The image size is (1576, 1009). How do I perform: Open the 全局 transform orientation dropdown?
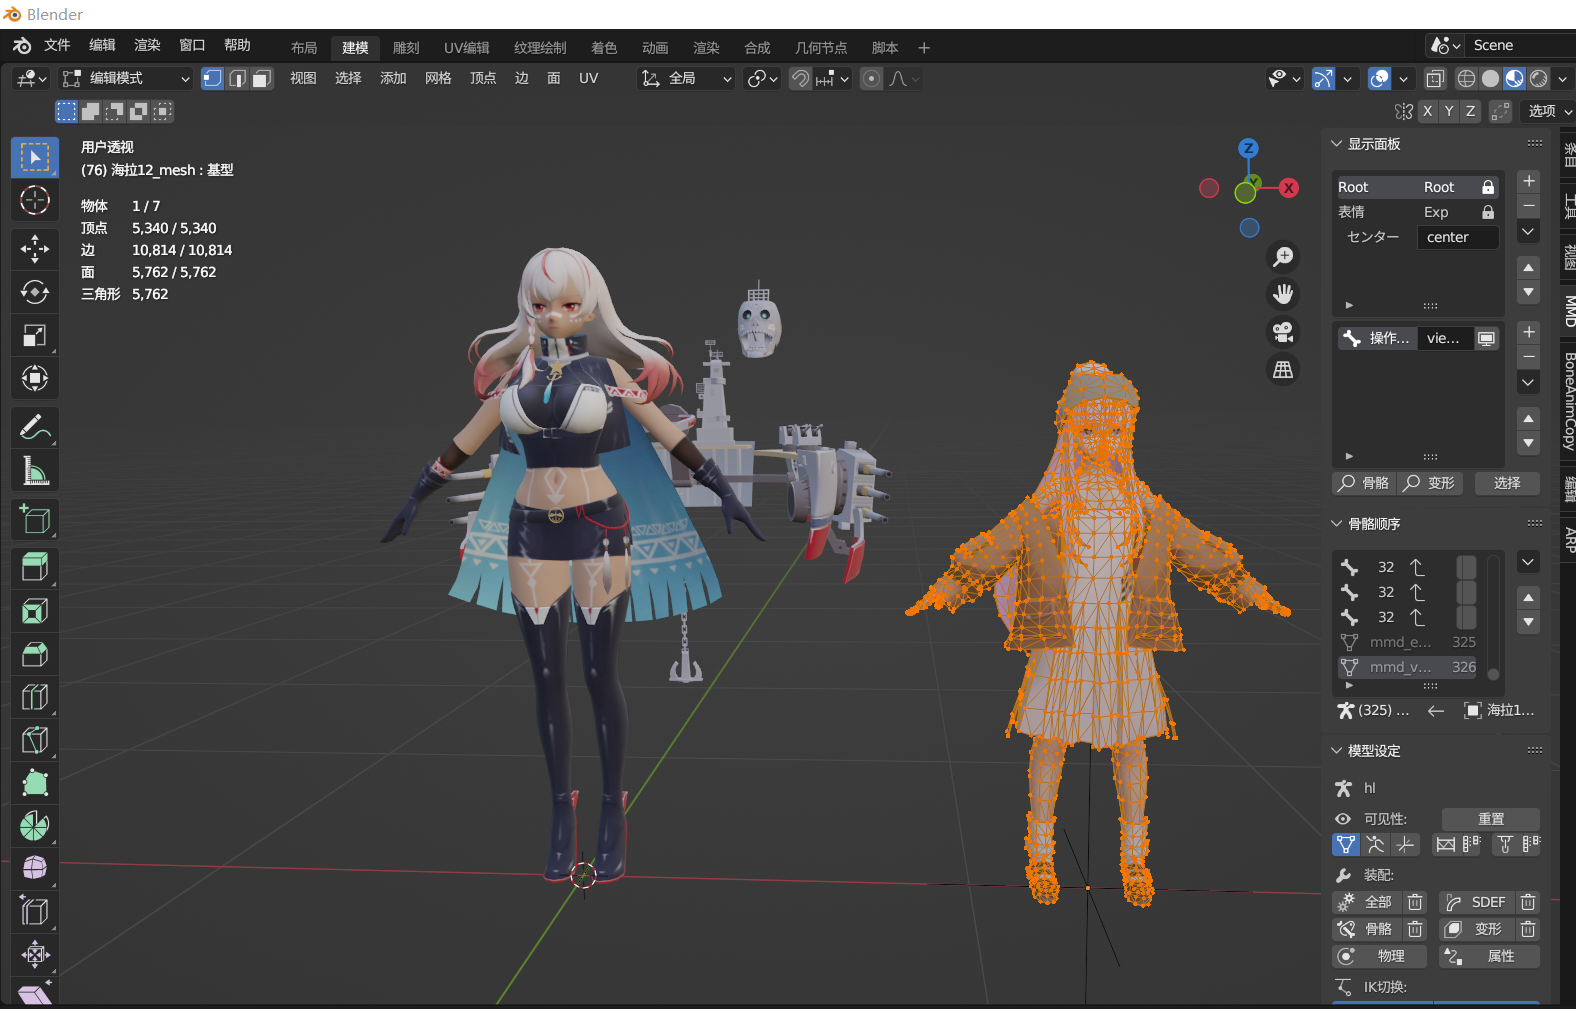(686, 79)
